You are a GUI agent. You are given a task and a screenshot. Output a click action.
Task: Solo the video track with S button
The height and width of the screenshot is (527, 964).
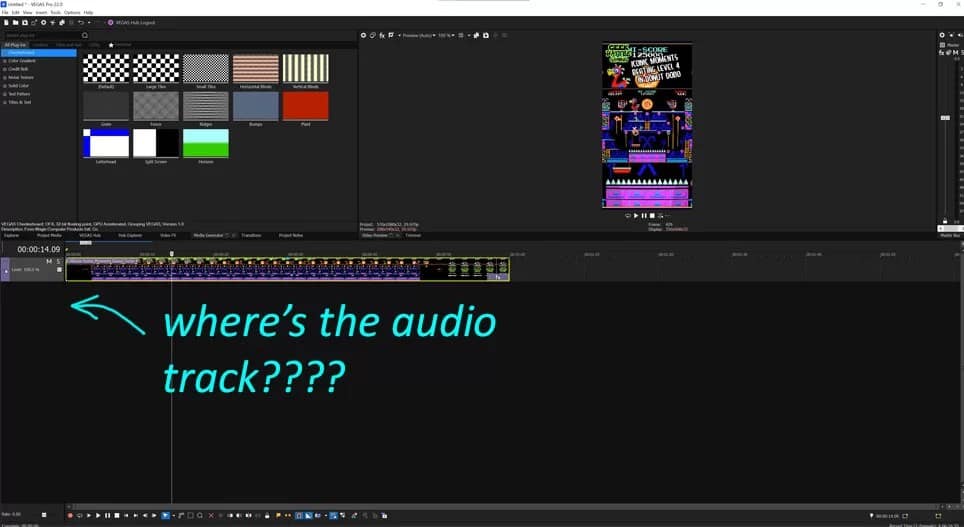pyautogui.click(x=58, y=261)
